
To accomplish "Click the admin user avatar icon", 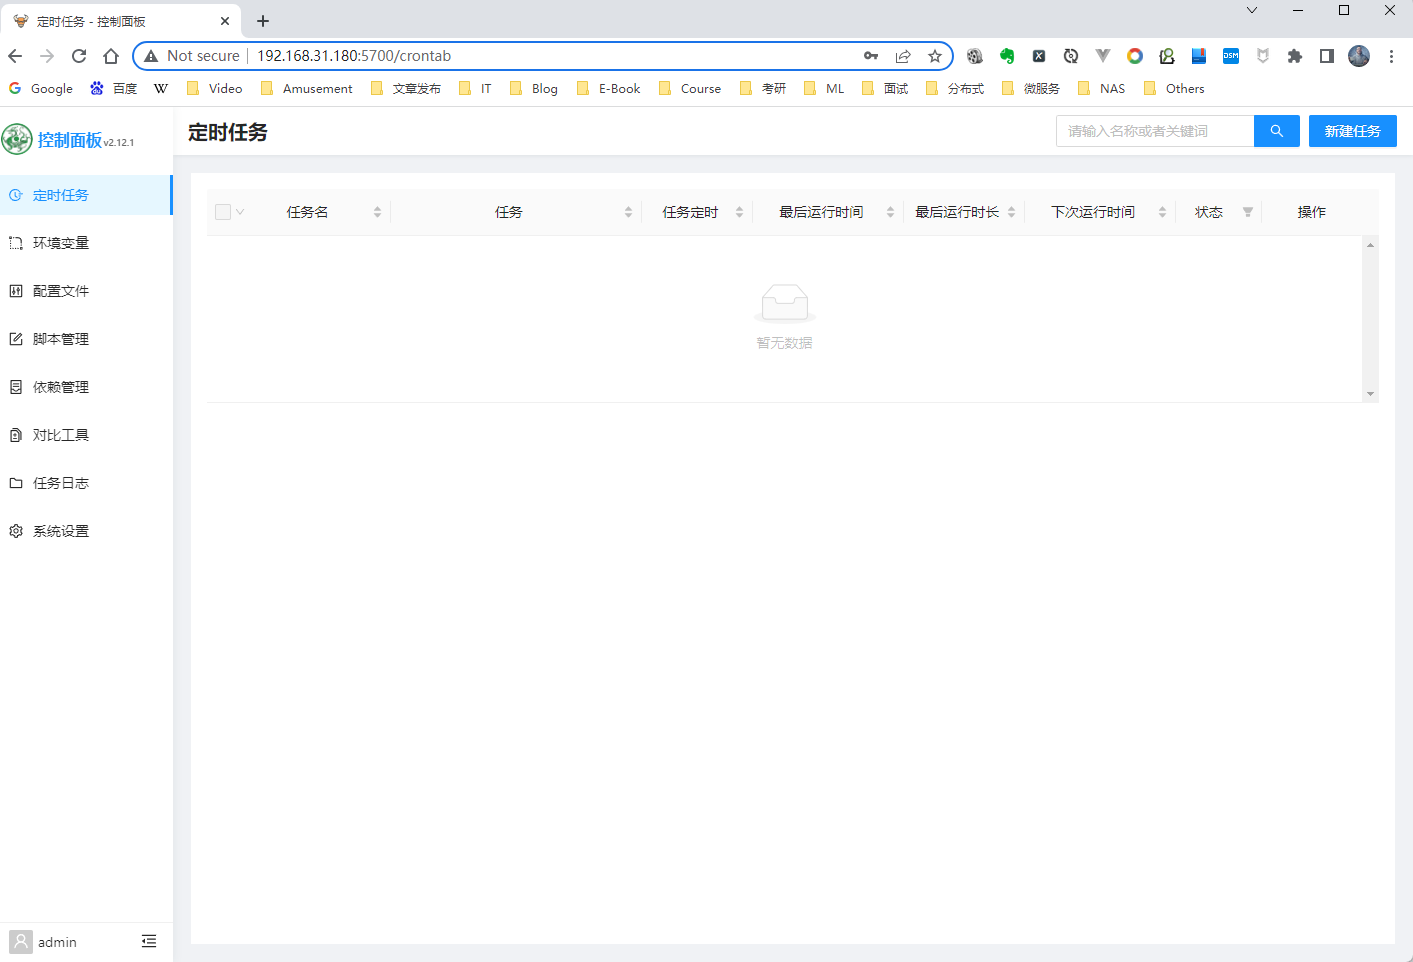I will point(20,941).
